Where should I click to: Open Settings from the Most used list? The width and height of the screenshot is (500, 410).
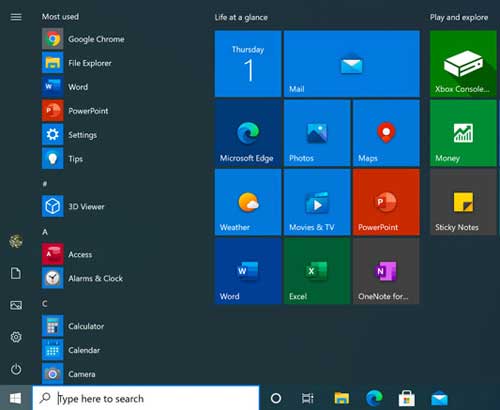pos(69,135)
